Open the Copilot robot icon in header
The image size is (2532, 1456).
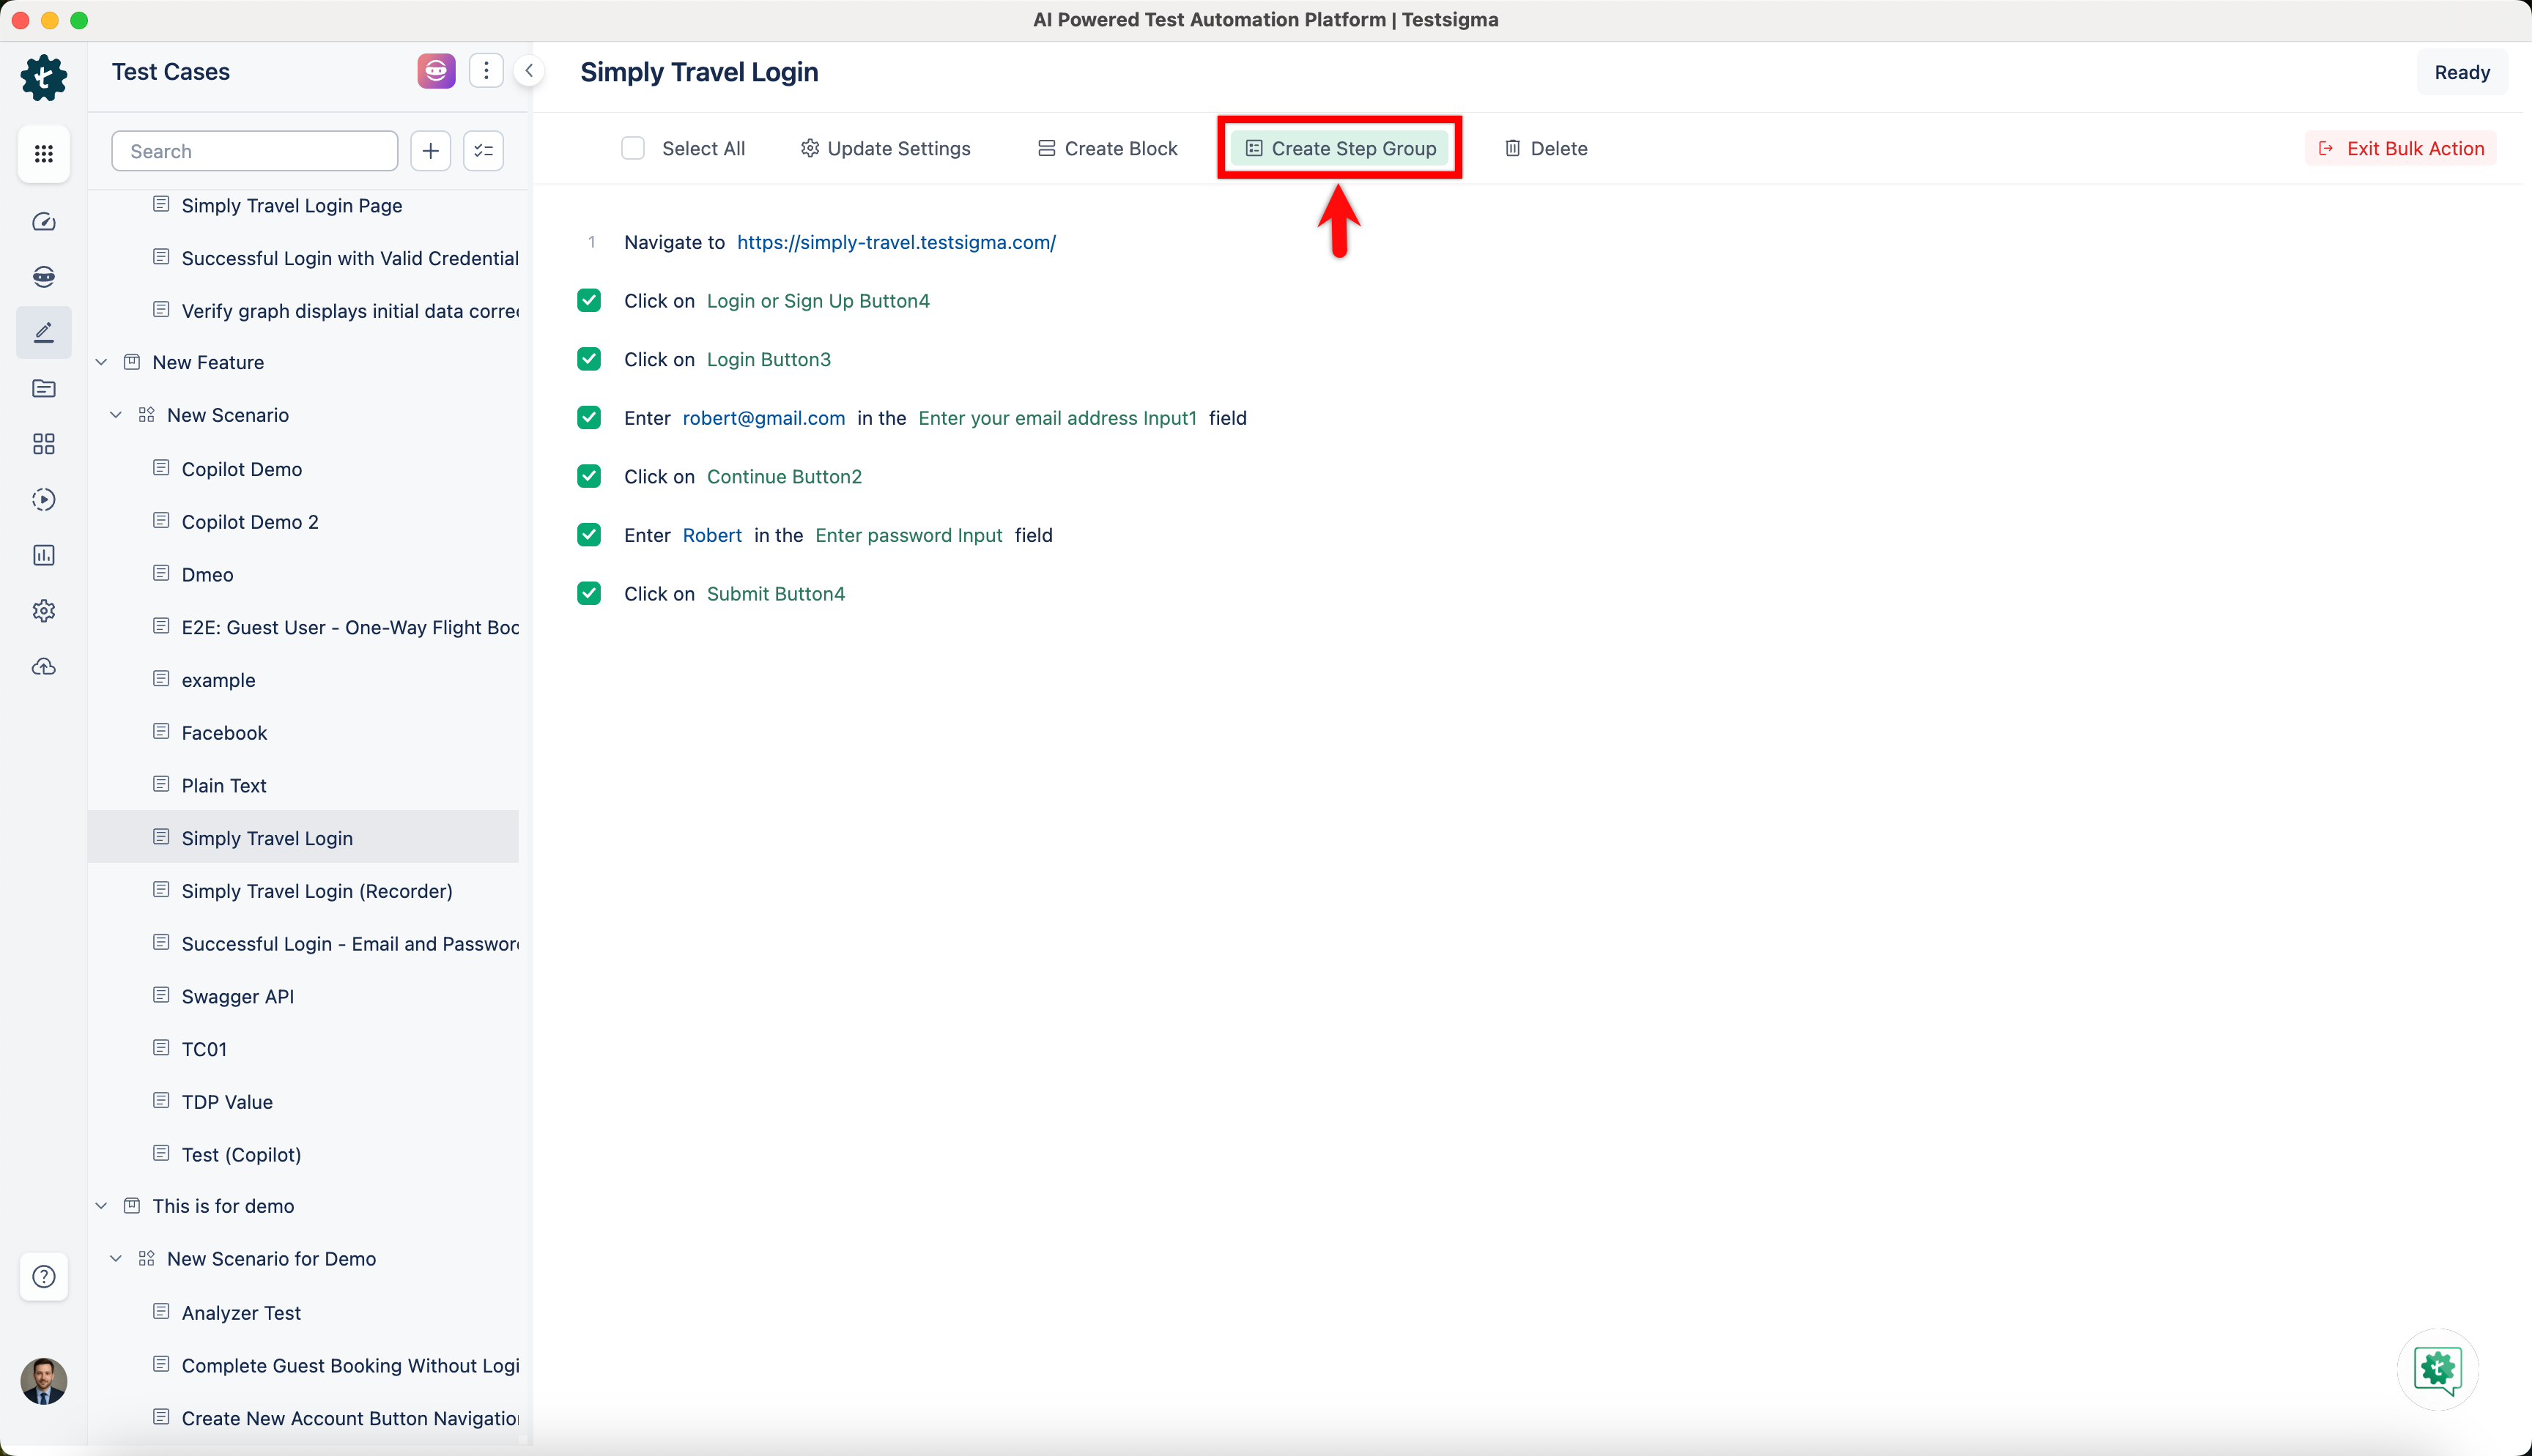tap(436, 71)
